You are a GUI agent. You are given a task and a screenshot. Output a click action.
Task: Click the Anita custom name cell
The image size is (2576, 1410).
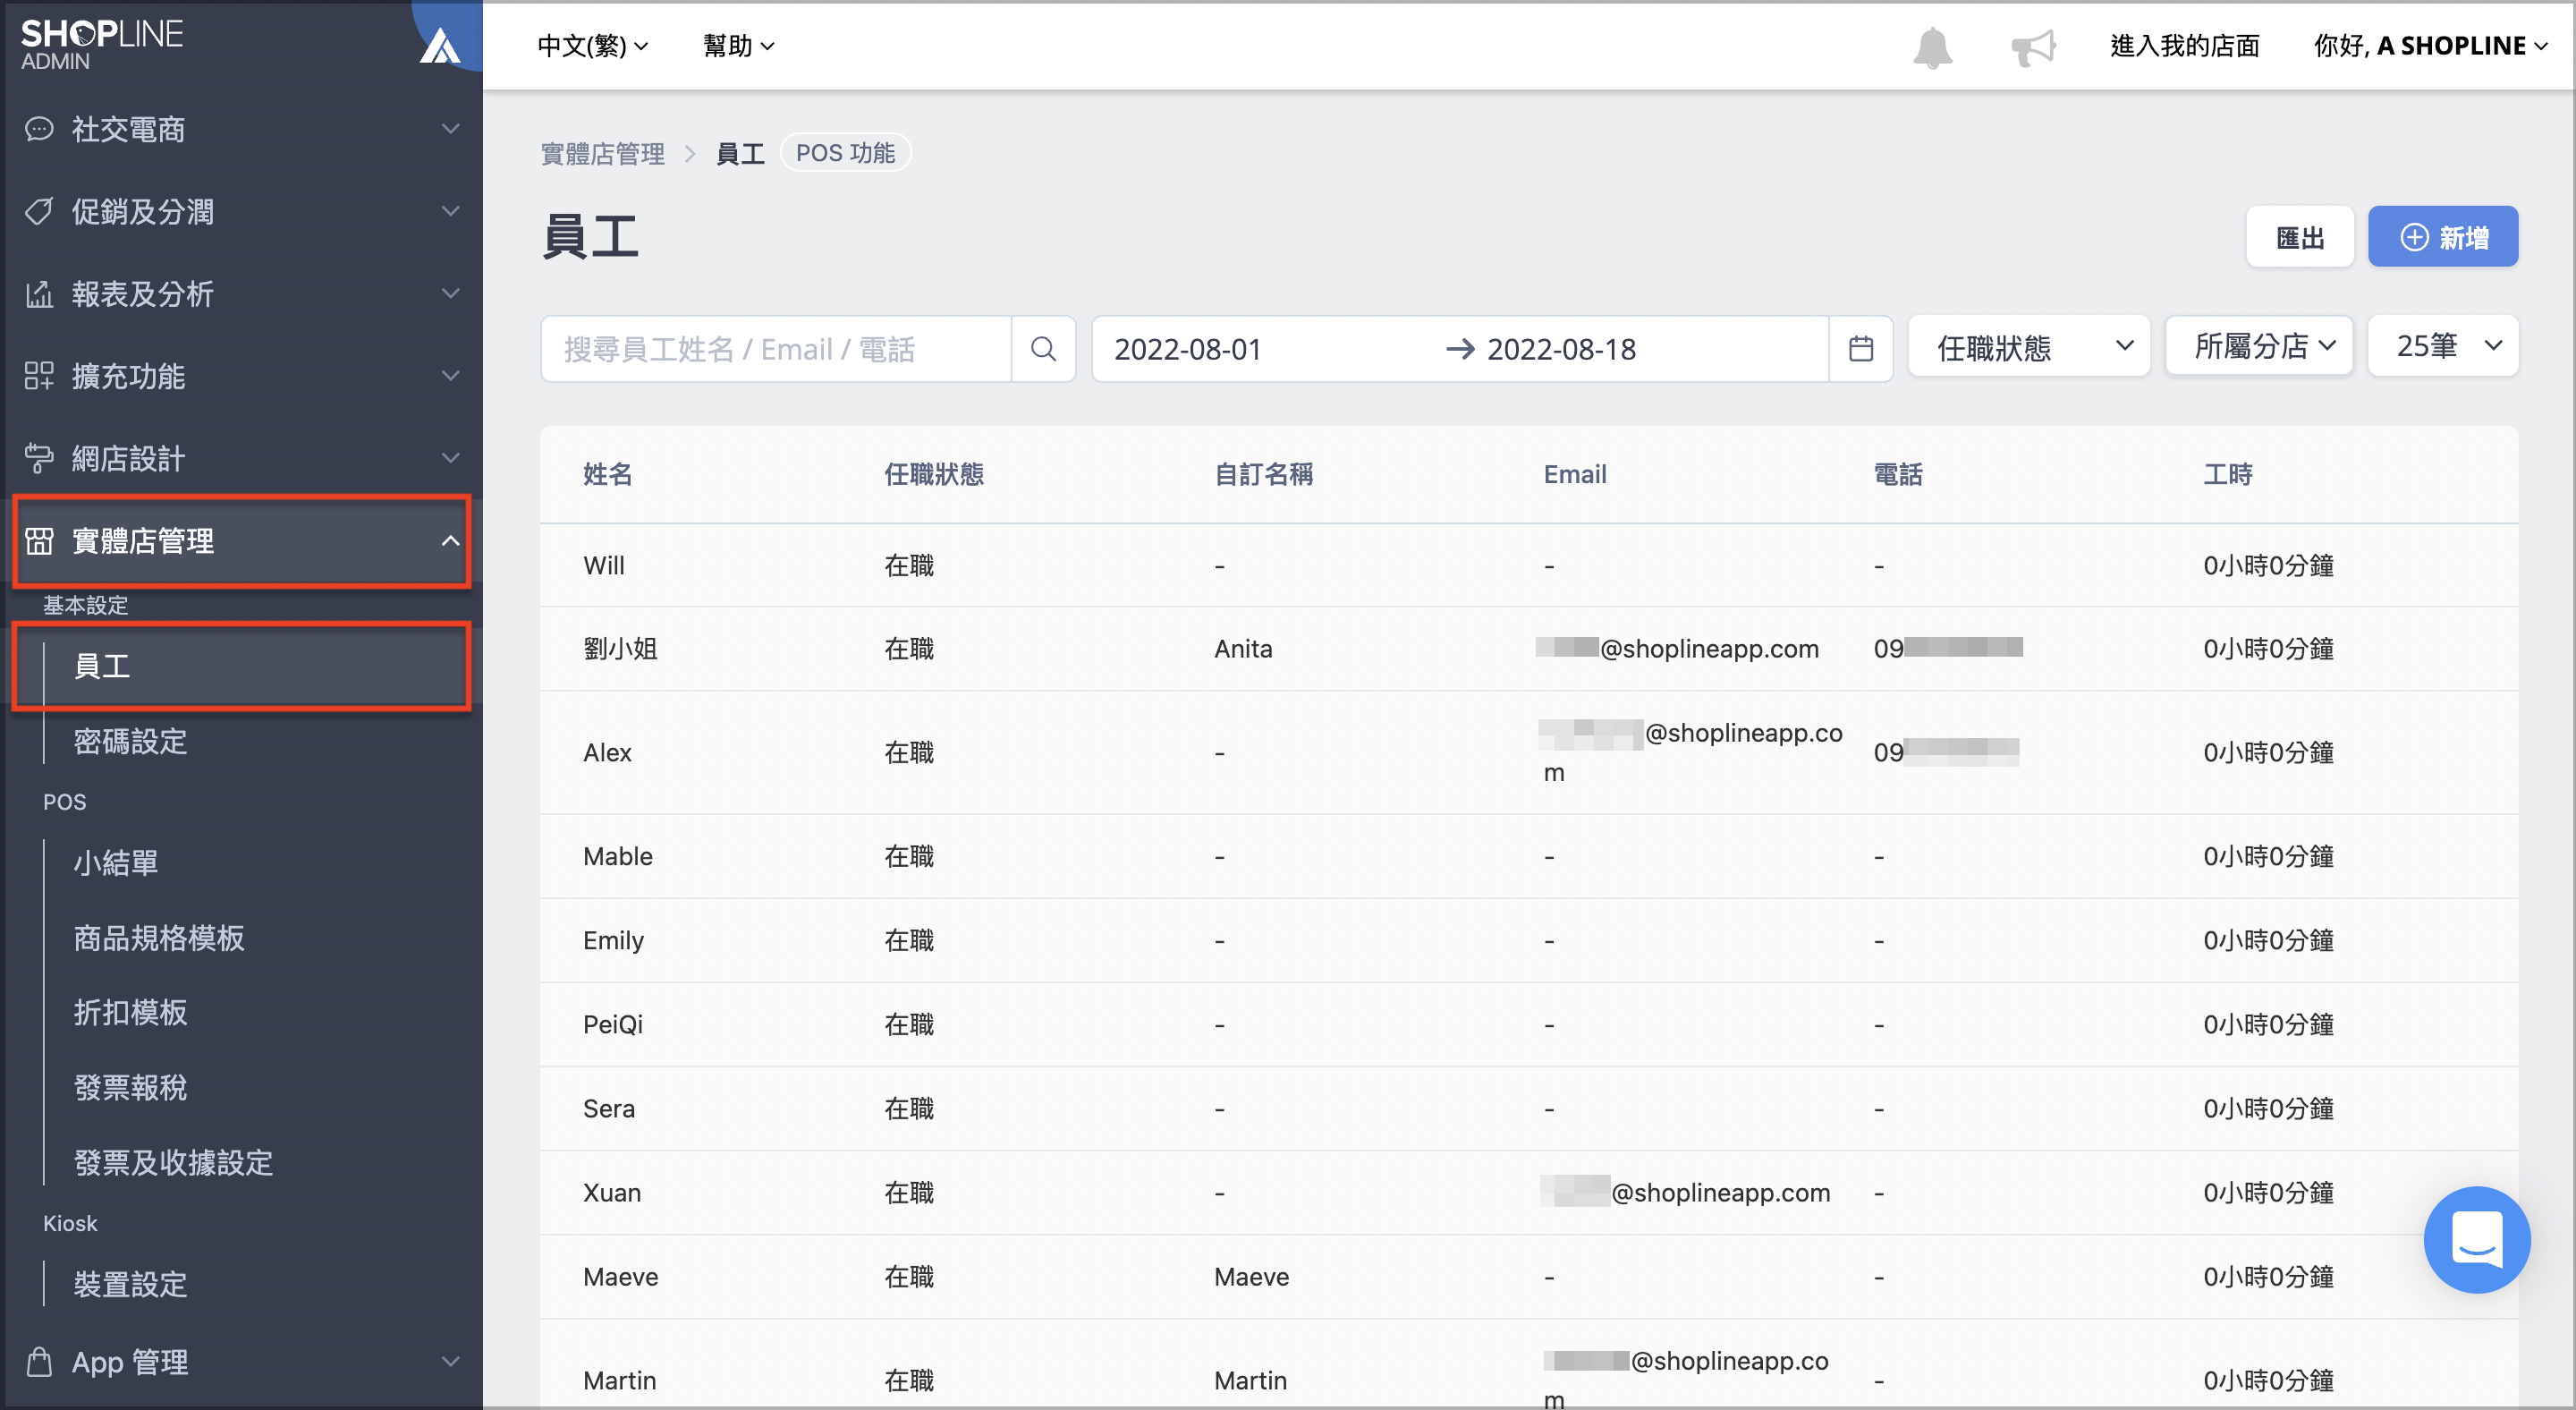pyautogui.click(x=1243, y=649)
